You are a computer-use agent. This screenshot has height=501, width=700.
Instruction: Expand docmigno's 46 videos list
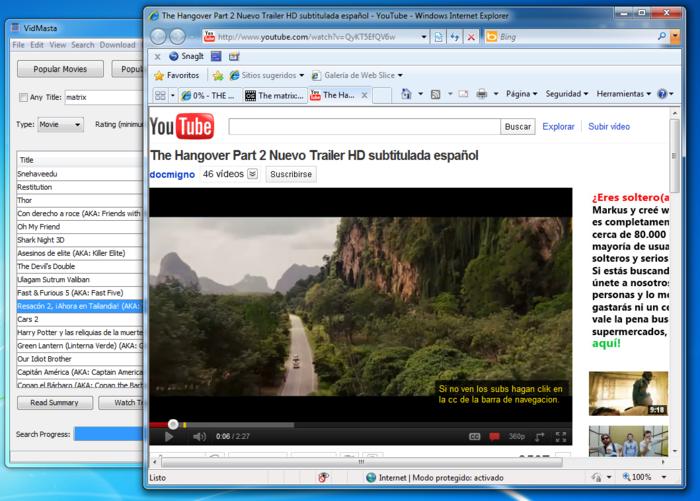[253, 174]
